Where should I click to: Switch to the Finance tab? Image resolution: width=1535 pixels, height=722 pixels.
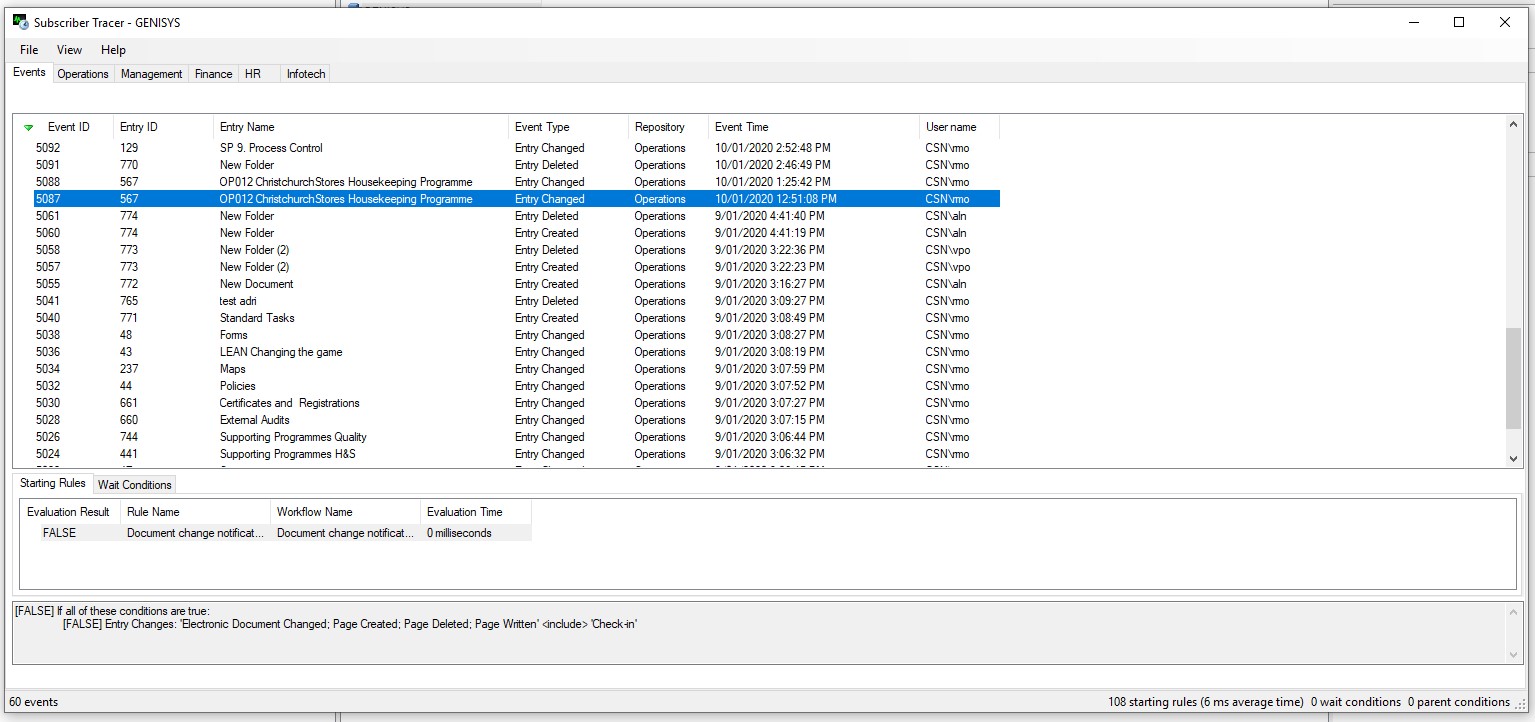(213, 74)
